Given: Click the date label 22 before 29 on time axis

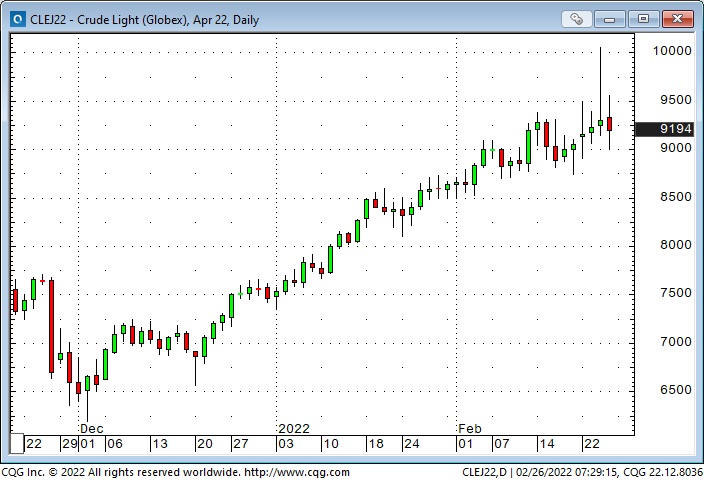Looking at the screenshot, I should [34, 444].
